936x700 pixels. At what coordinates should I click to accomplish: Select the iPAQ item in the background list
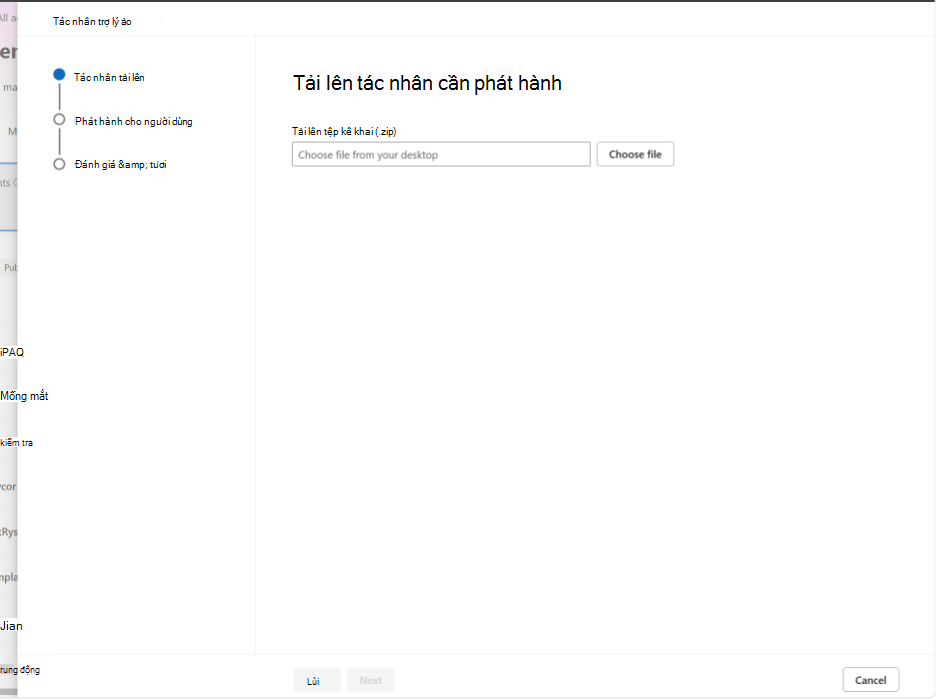pyautogui.click(x=12, y=352)
